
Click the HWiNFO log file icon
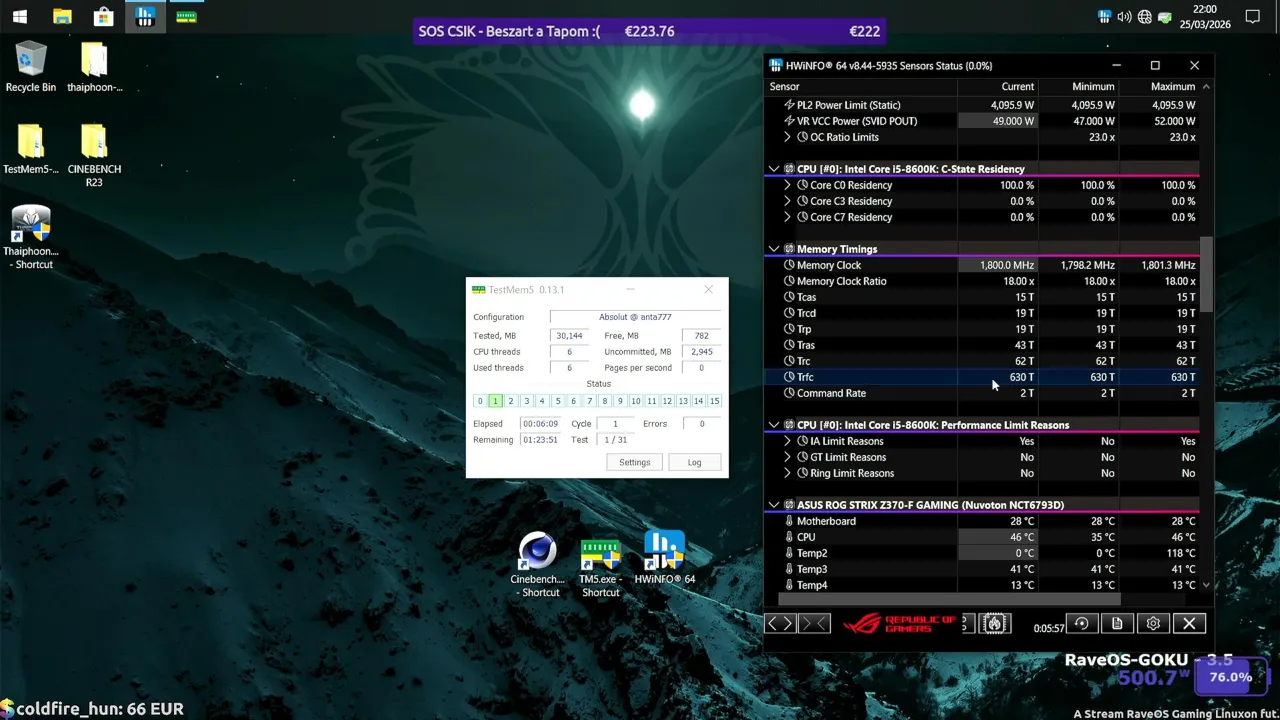click(x=1117, y=623)
